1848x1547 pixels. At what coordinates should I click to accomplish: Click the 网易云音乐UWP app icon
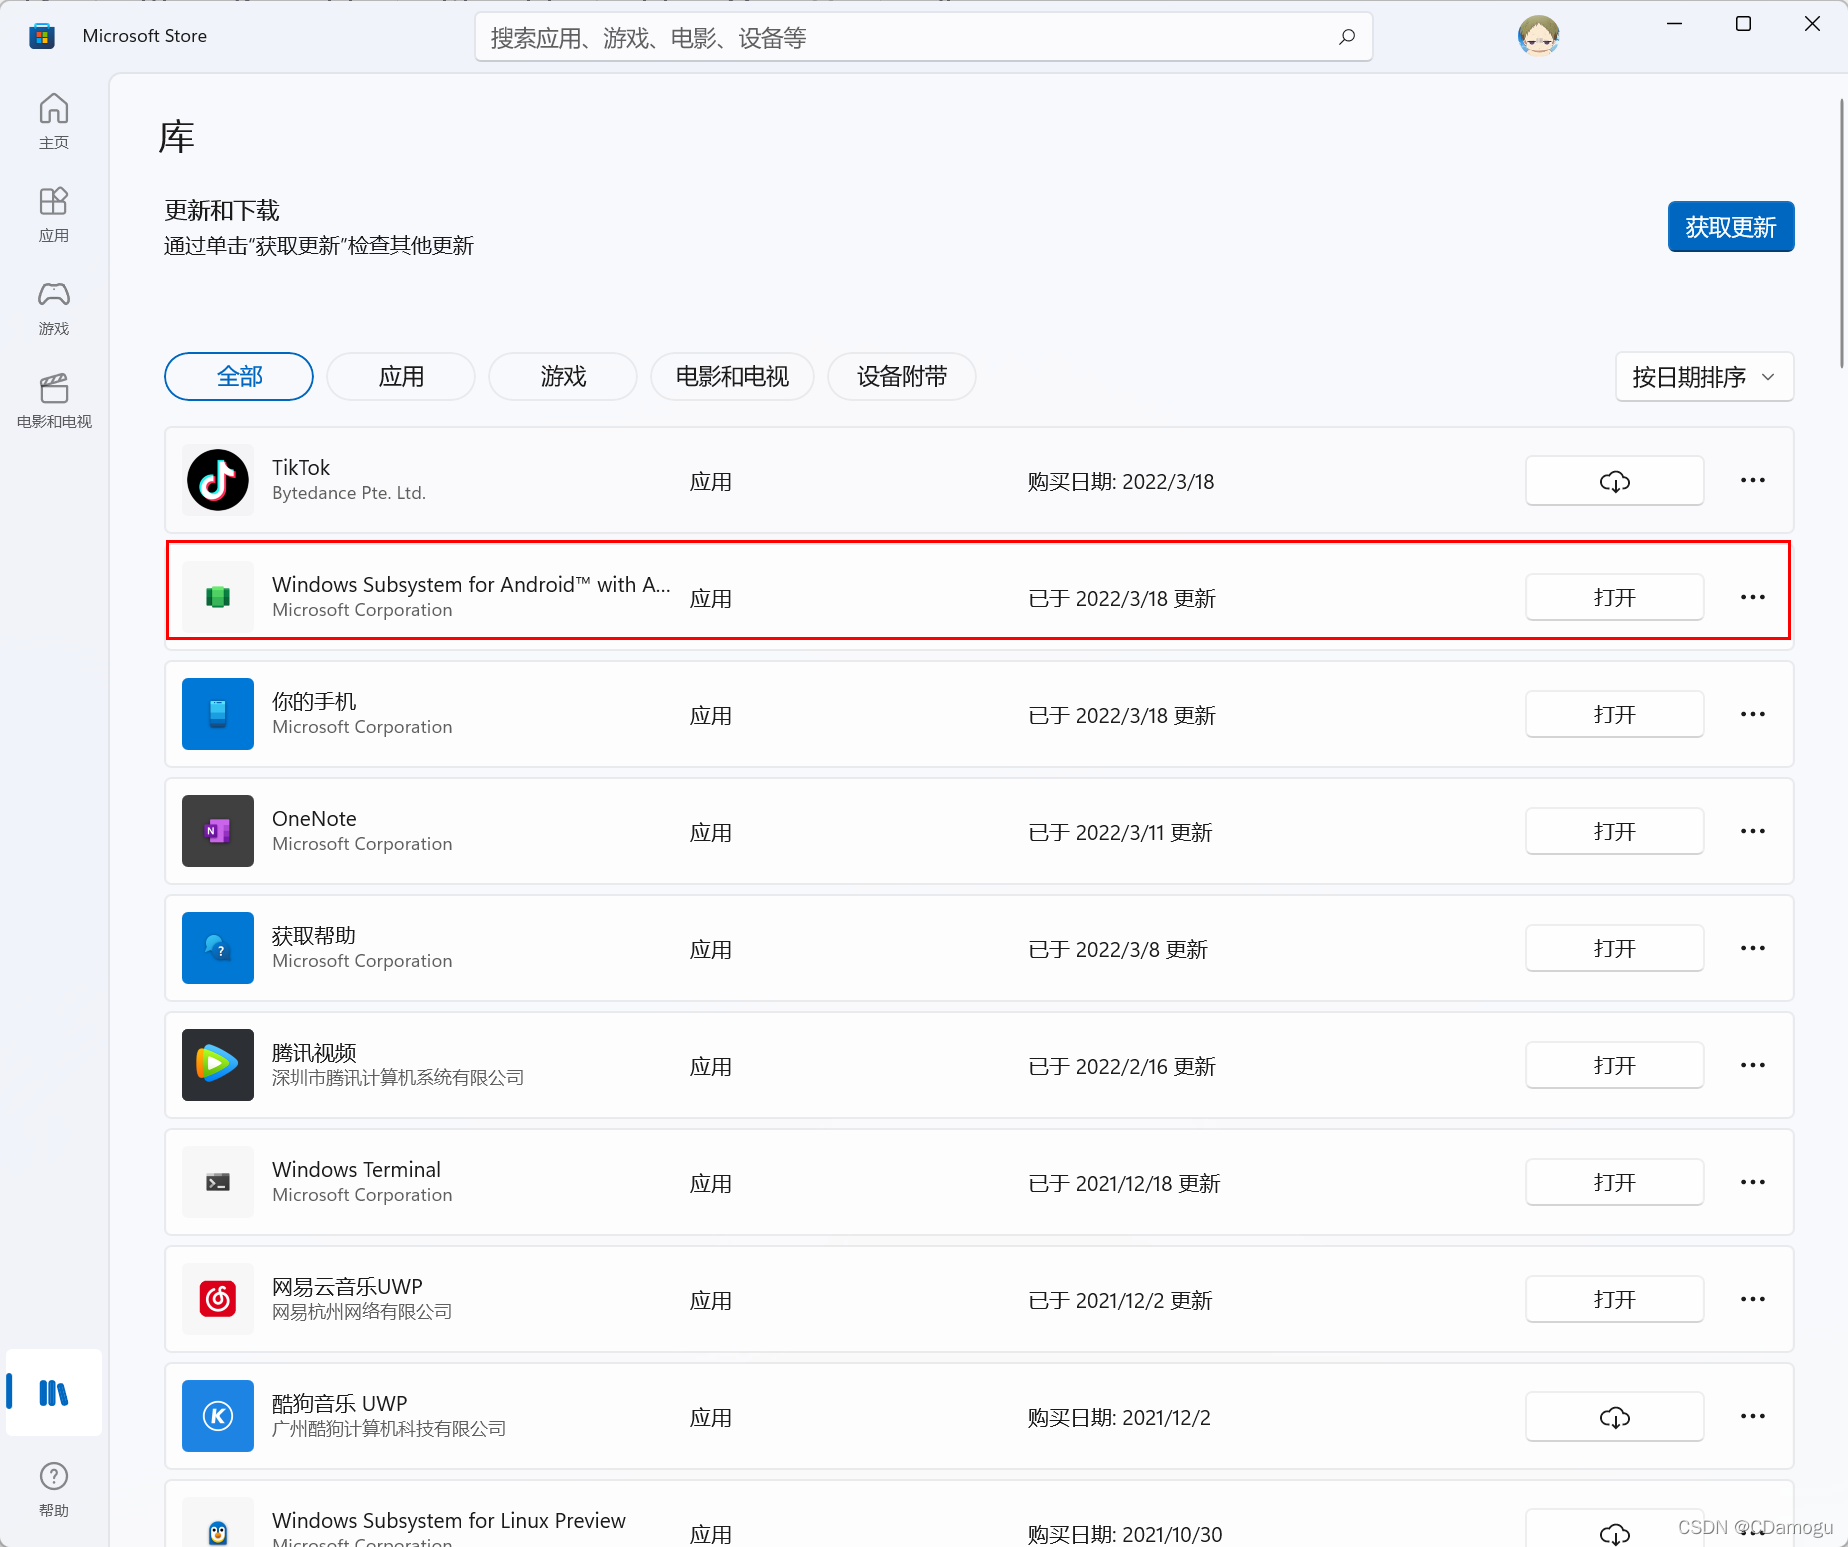(218, 1299)
